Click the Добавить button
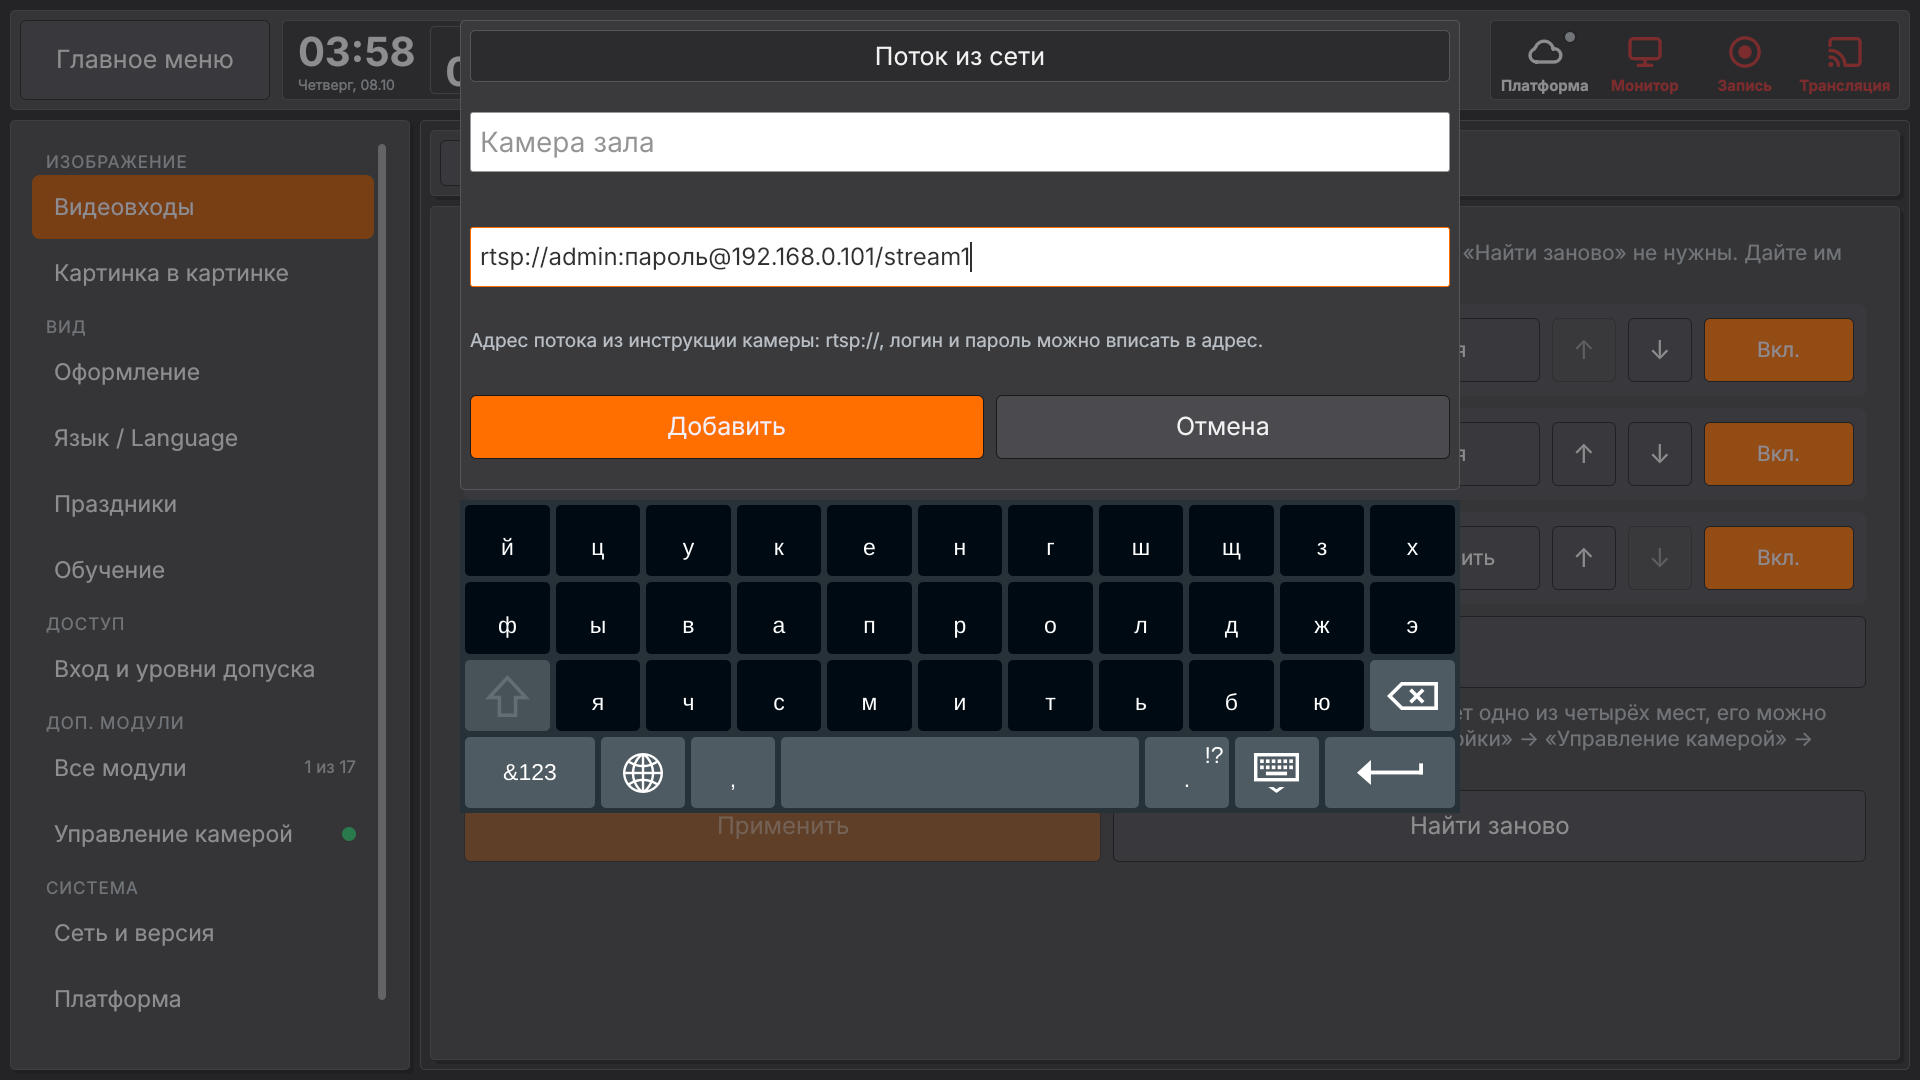The image size is (1920, 1080). (x=727, y=427)
